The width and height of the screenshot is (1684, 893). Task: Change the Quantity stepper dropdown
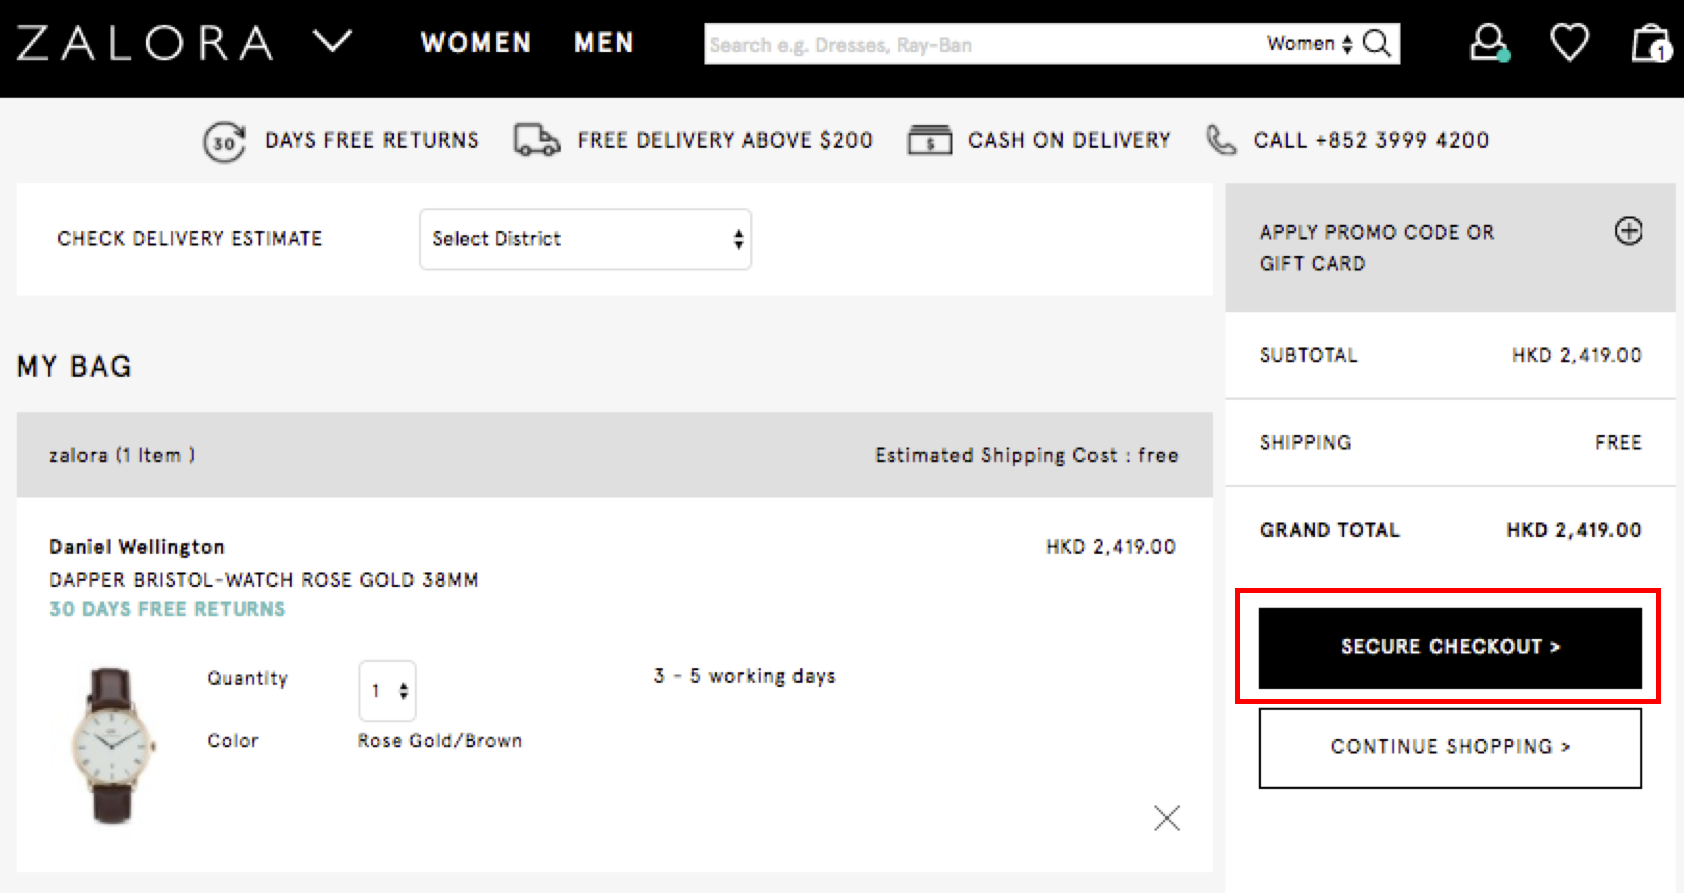pos(388,690)
